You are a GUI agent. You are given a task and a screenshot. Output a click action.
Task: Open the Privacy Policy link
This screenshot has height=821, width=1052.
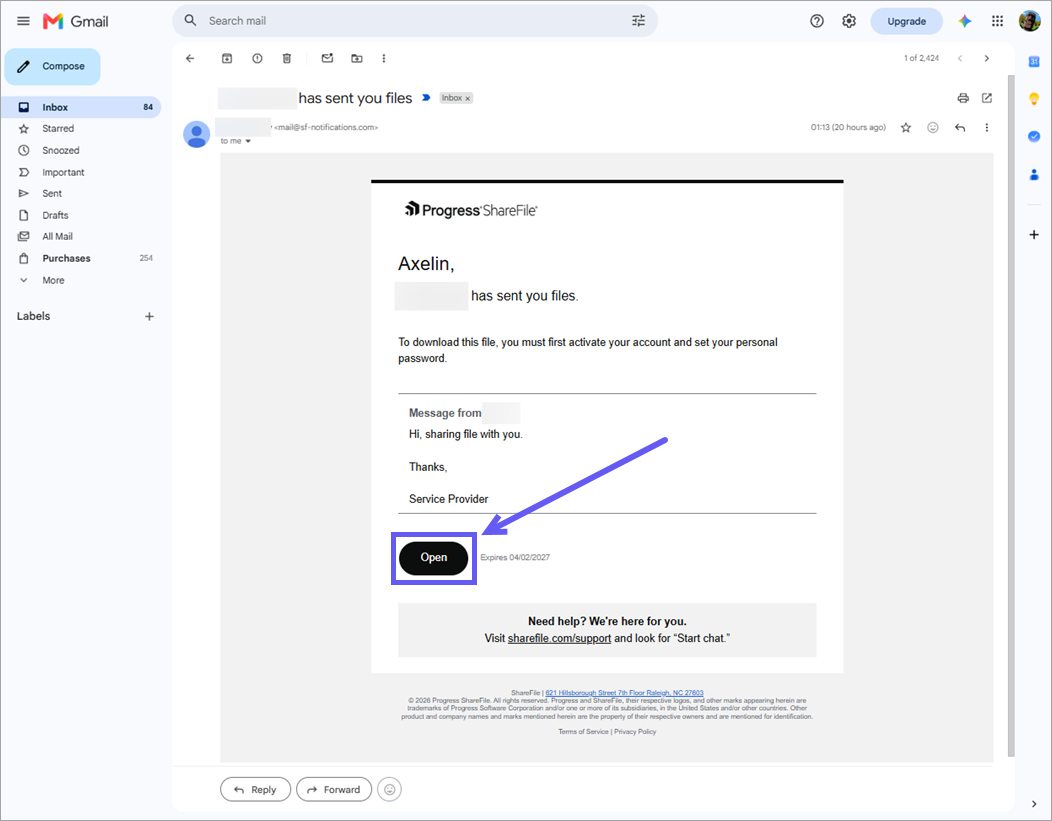pos(635,732)
